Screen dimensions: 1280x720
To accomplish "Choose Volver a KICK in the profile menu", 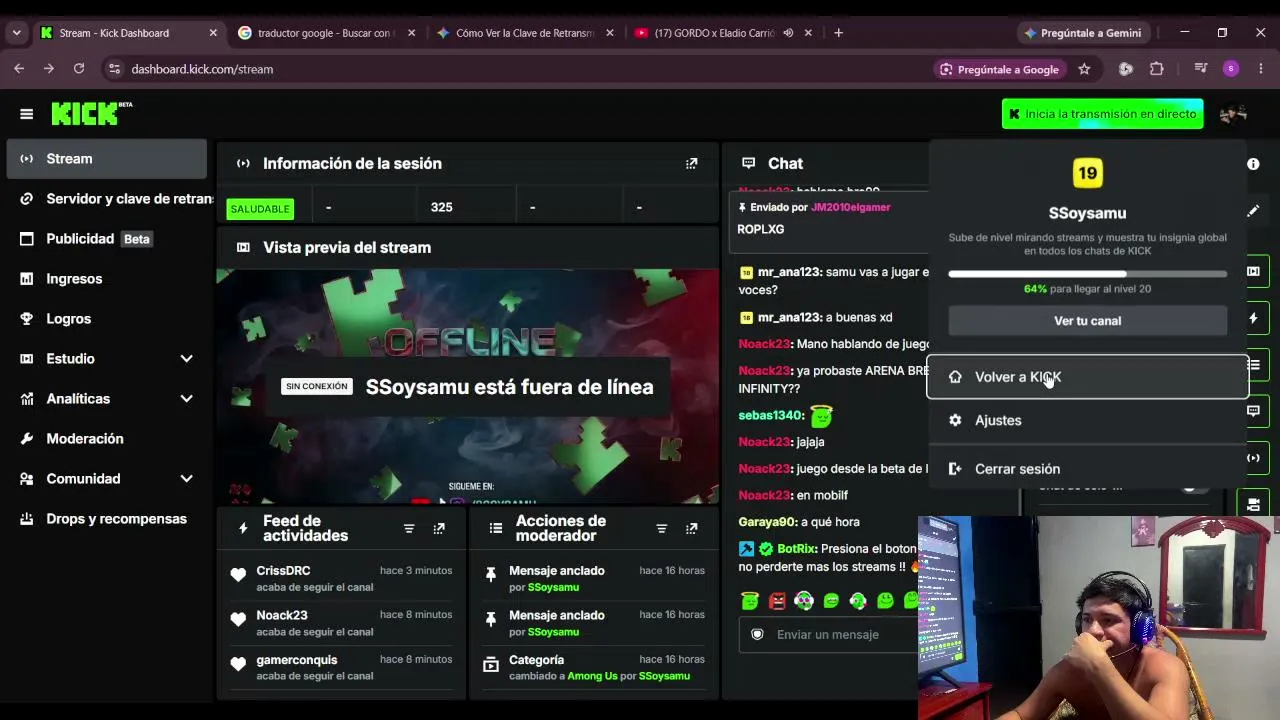I will [1088, 377].
